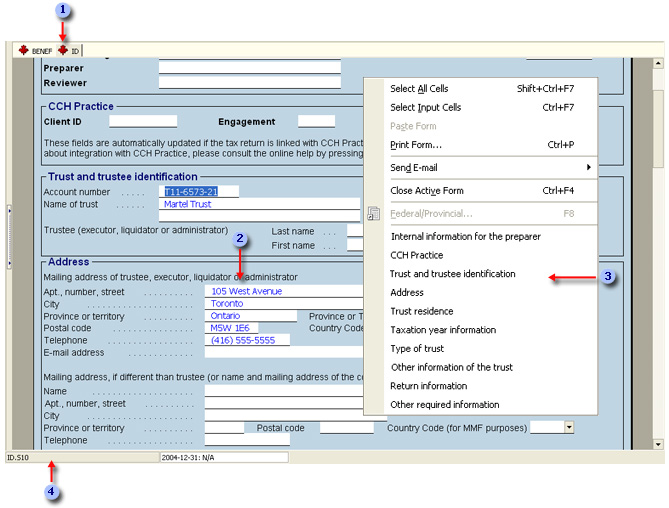Click the Name field under different mailing address
The image size is (669, 508).
284,391
